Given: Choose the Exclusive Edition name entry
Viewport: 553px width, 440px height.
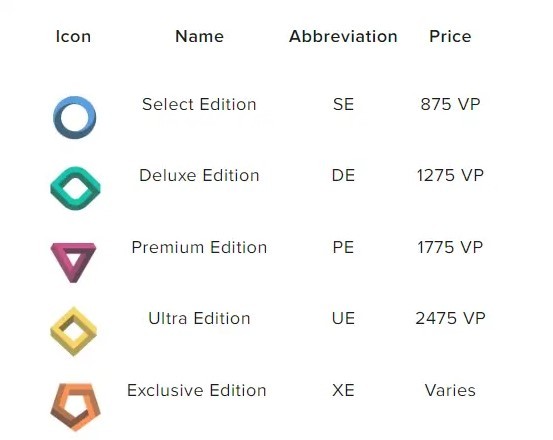Looking at the screenshot, I should (197, 390).
